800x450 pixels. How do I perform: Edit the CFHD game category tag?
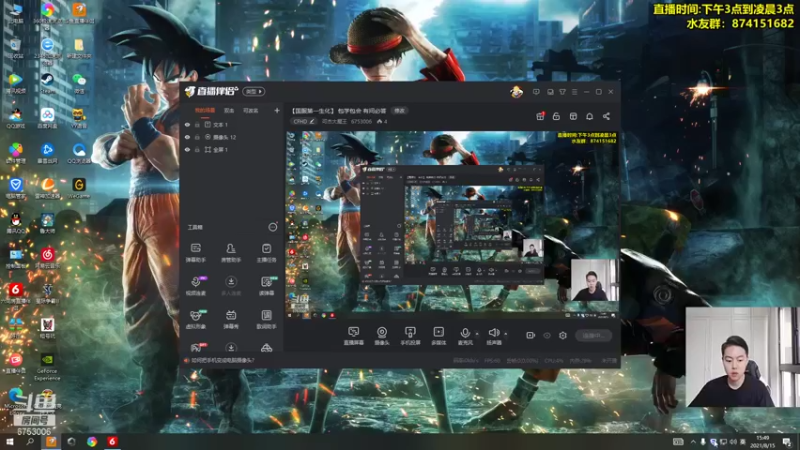pos(304,121)
